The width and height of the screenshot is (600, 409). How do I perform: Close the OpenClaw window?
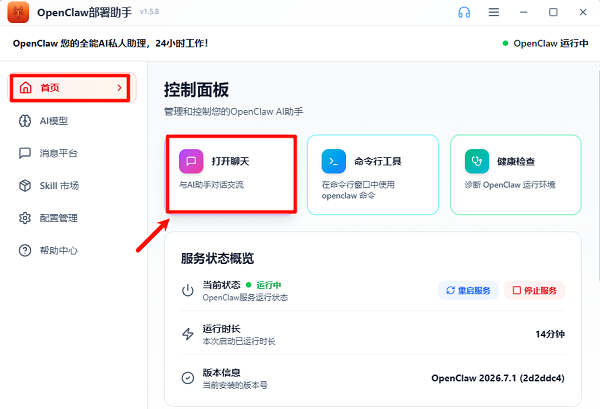[583, 12]
